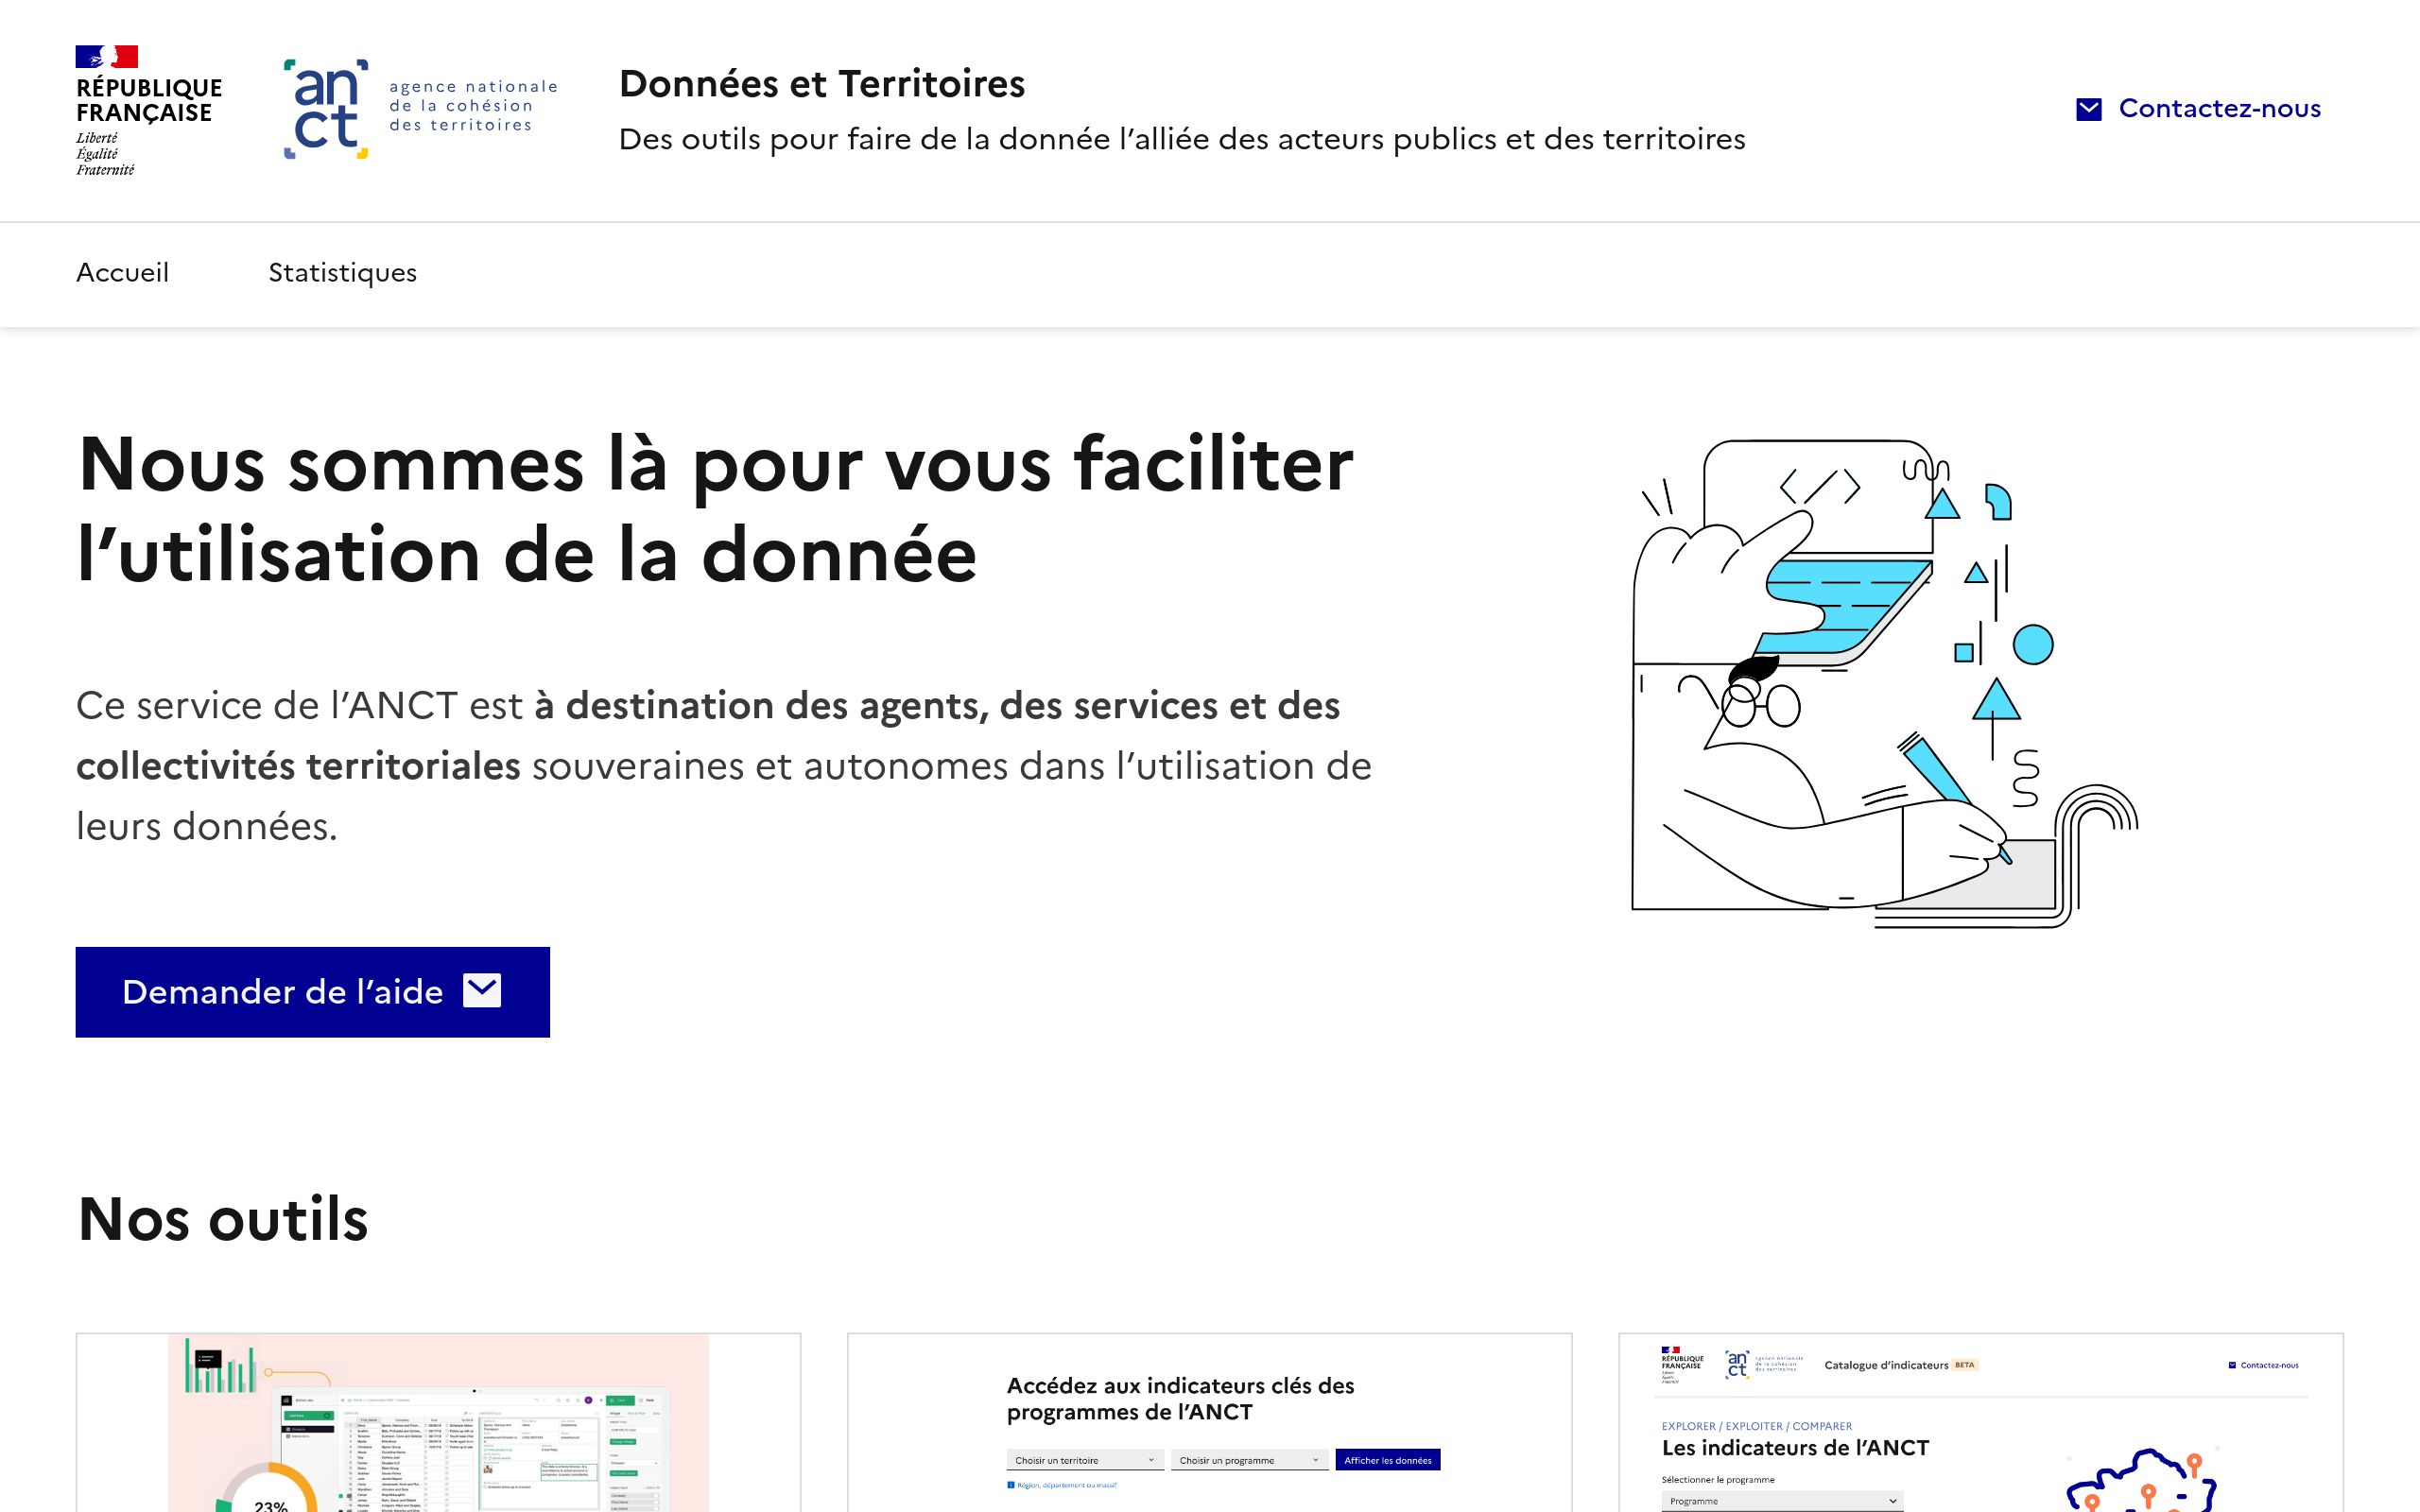The image size is (2420, 1512).
Task: Open the 'Les indicateurs de l'ANCT' catalogue card
Action: point(1980,1422)
